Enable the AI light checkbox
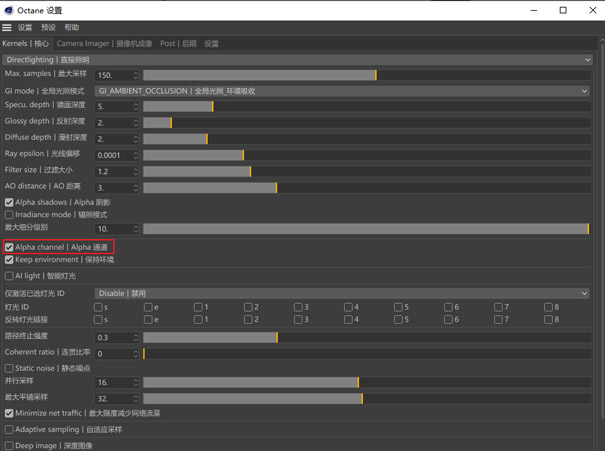This screenshot has width=605, height=451. (9, 276)
